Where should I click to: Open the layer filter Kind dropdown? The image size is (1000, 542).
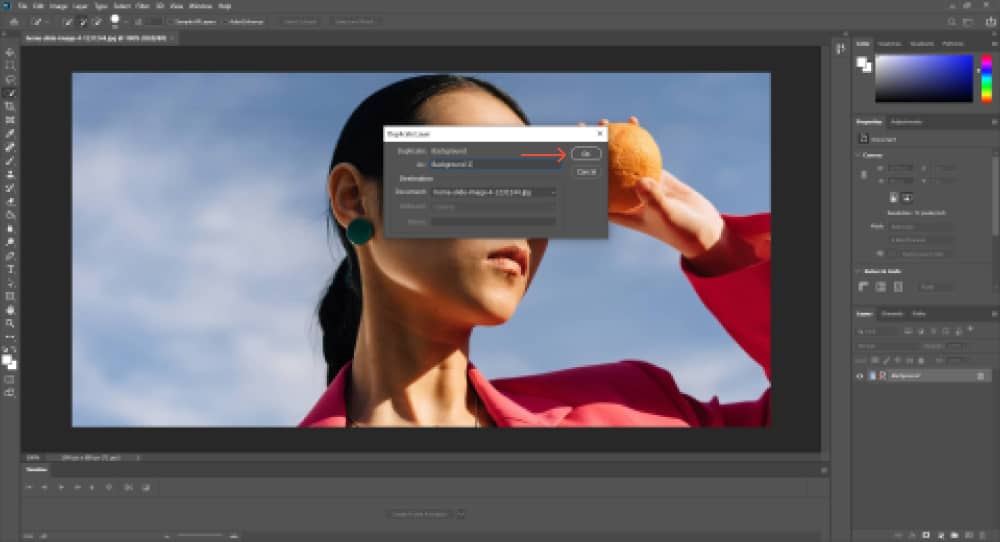tap(879, 331)
